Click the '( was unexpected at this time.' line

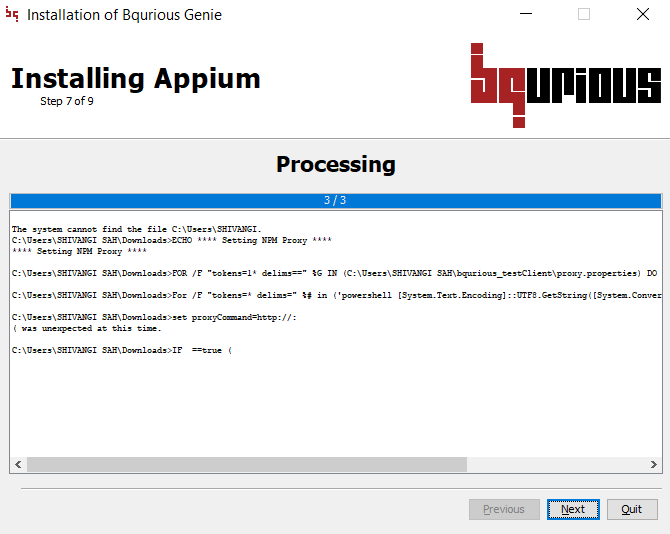pos(87,329)
